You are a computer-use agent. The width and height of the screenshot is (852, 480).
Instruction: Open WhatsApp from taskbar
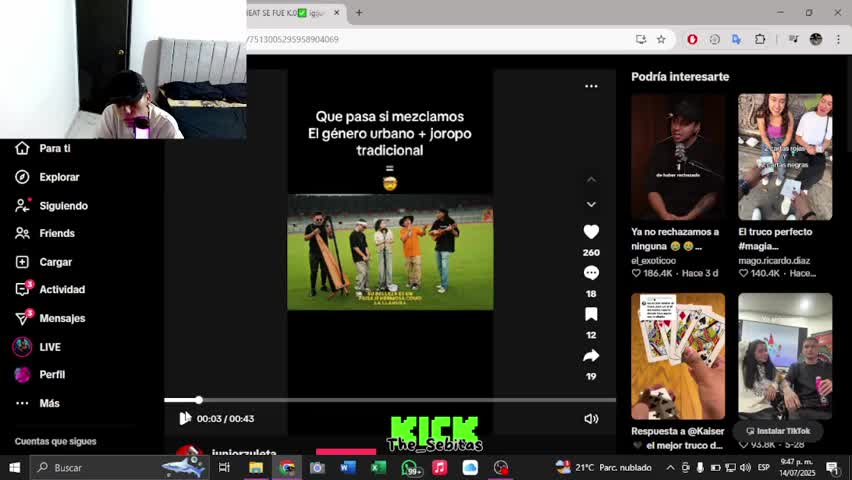[x=410, y=467]
